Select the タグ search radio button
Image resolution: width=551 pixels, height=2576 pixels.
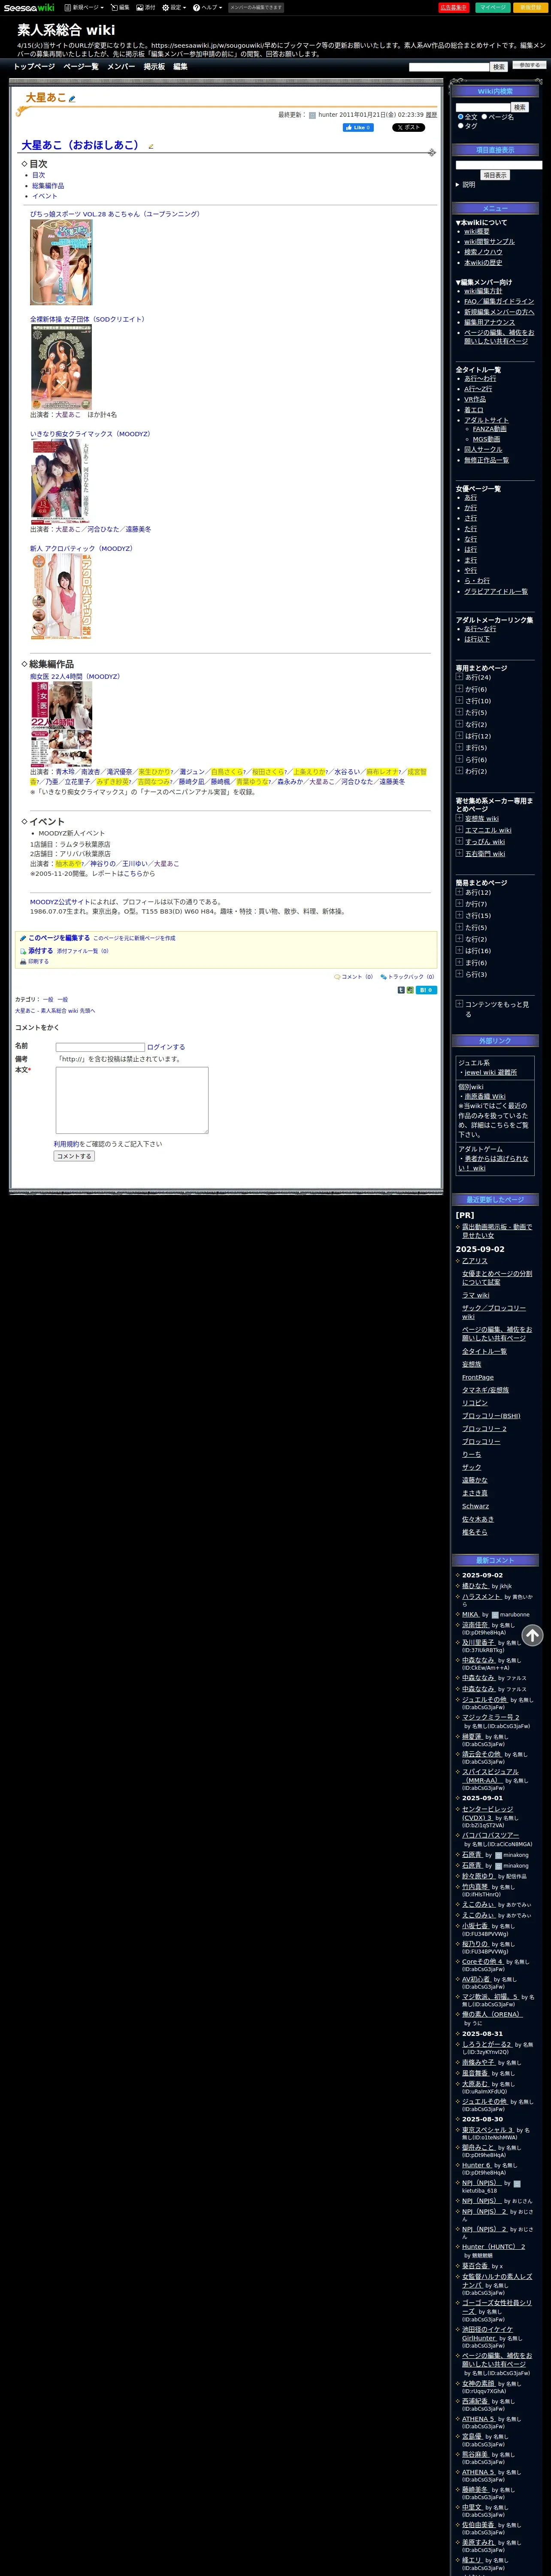[461, 126]
